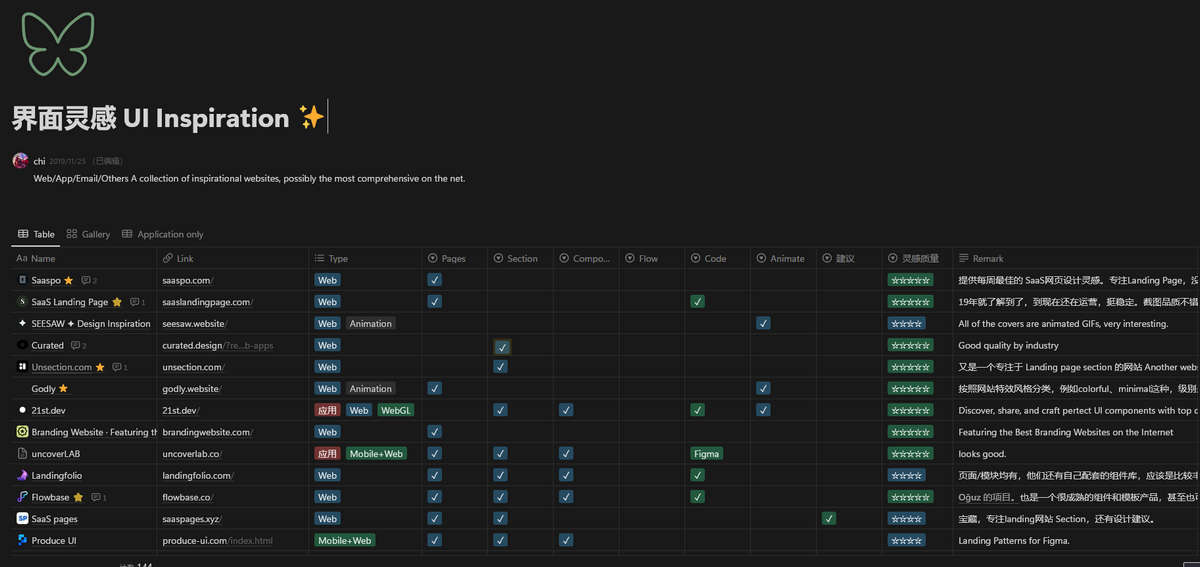1200x567 pixels.
Task: Open the saaspo.com link
Action: pos(188,280)
